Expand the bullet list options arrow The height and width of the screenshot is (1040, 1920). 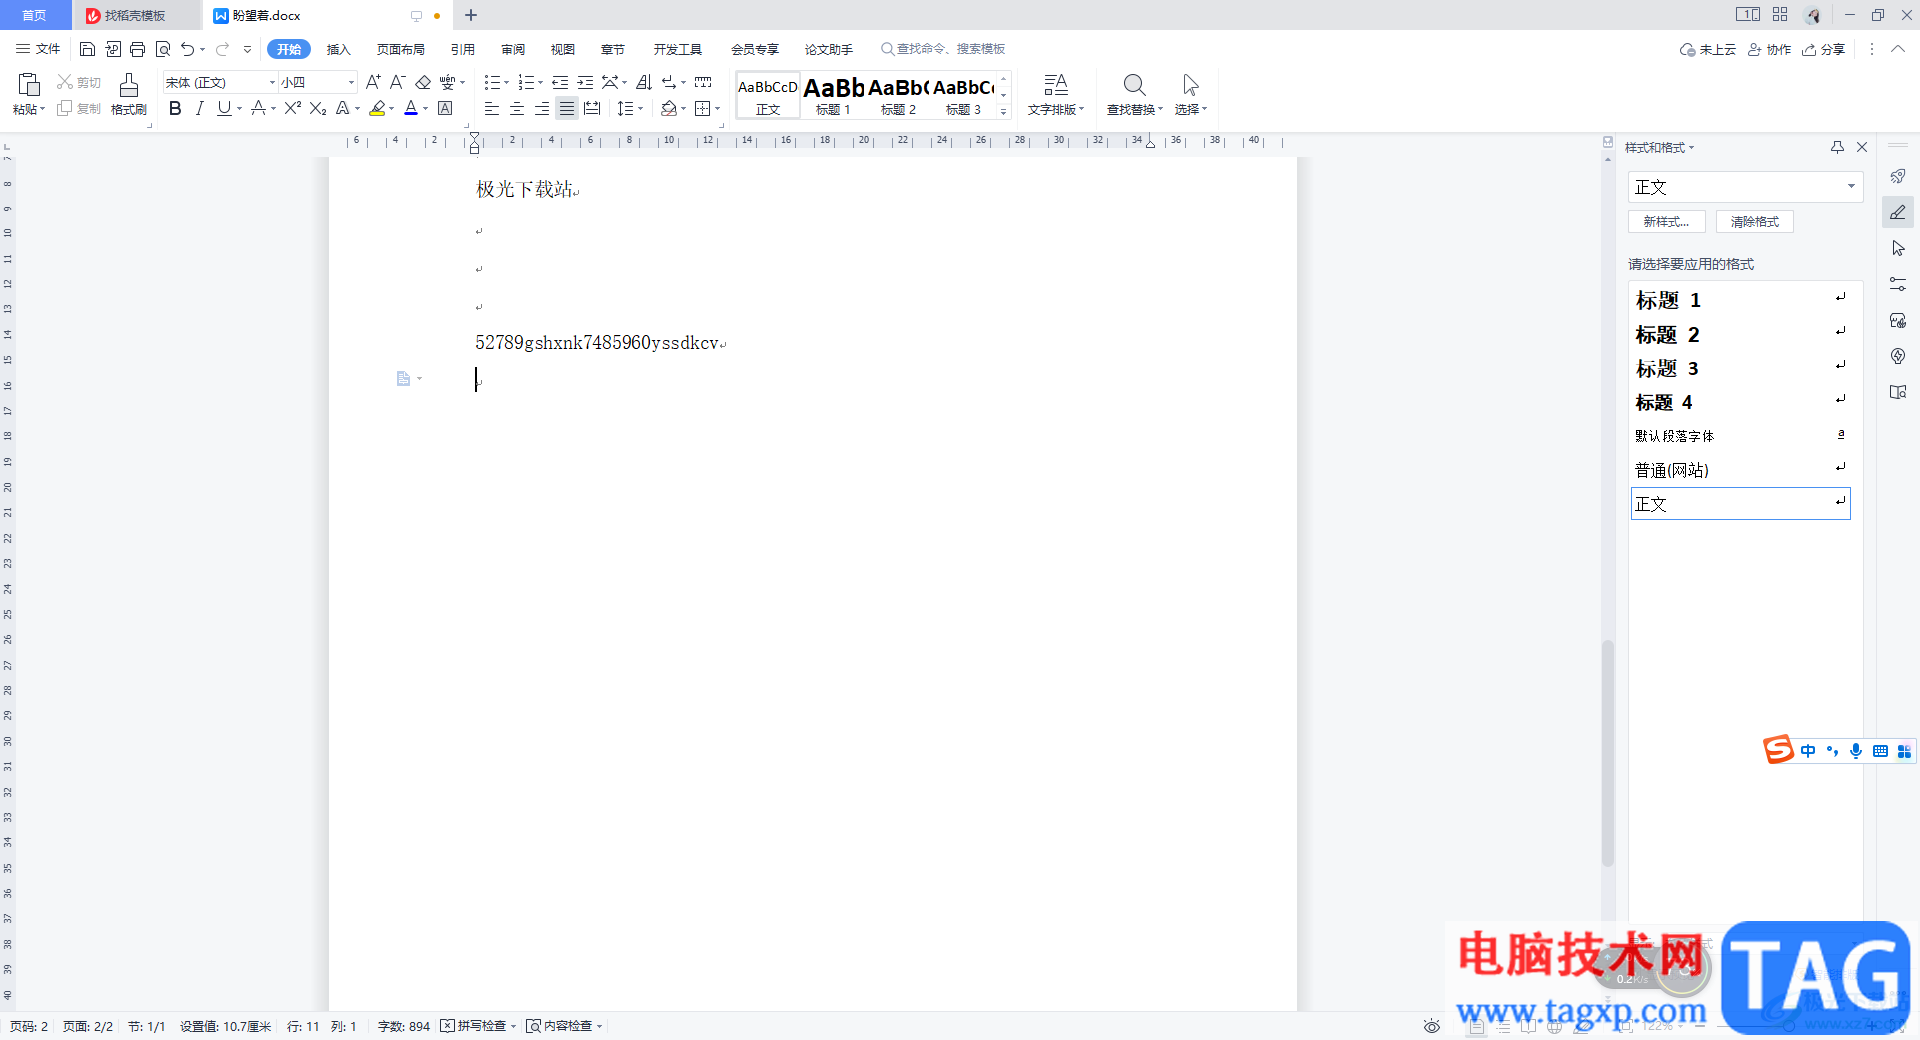pyautogui.click(x=506, y=83)
